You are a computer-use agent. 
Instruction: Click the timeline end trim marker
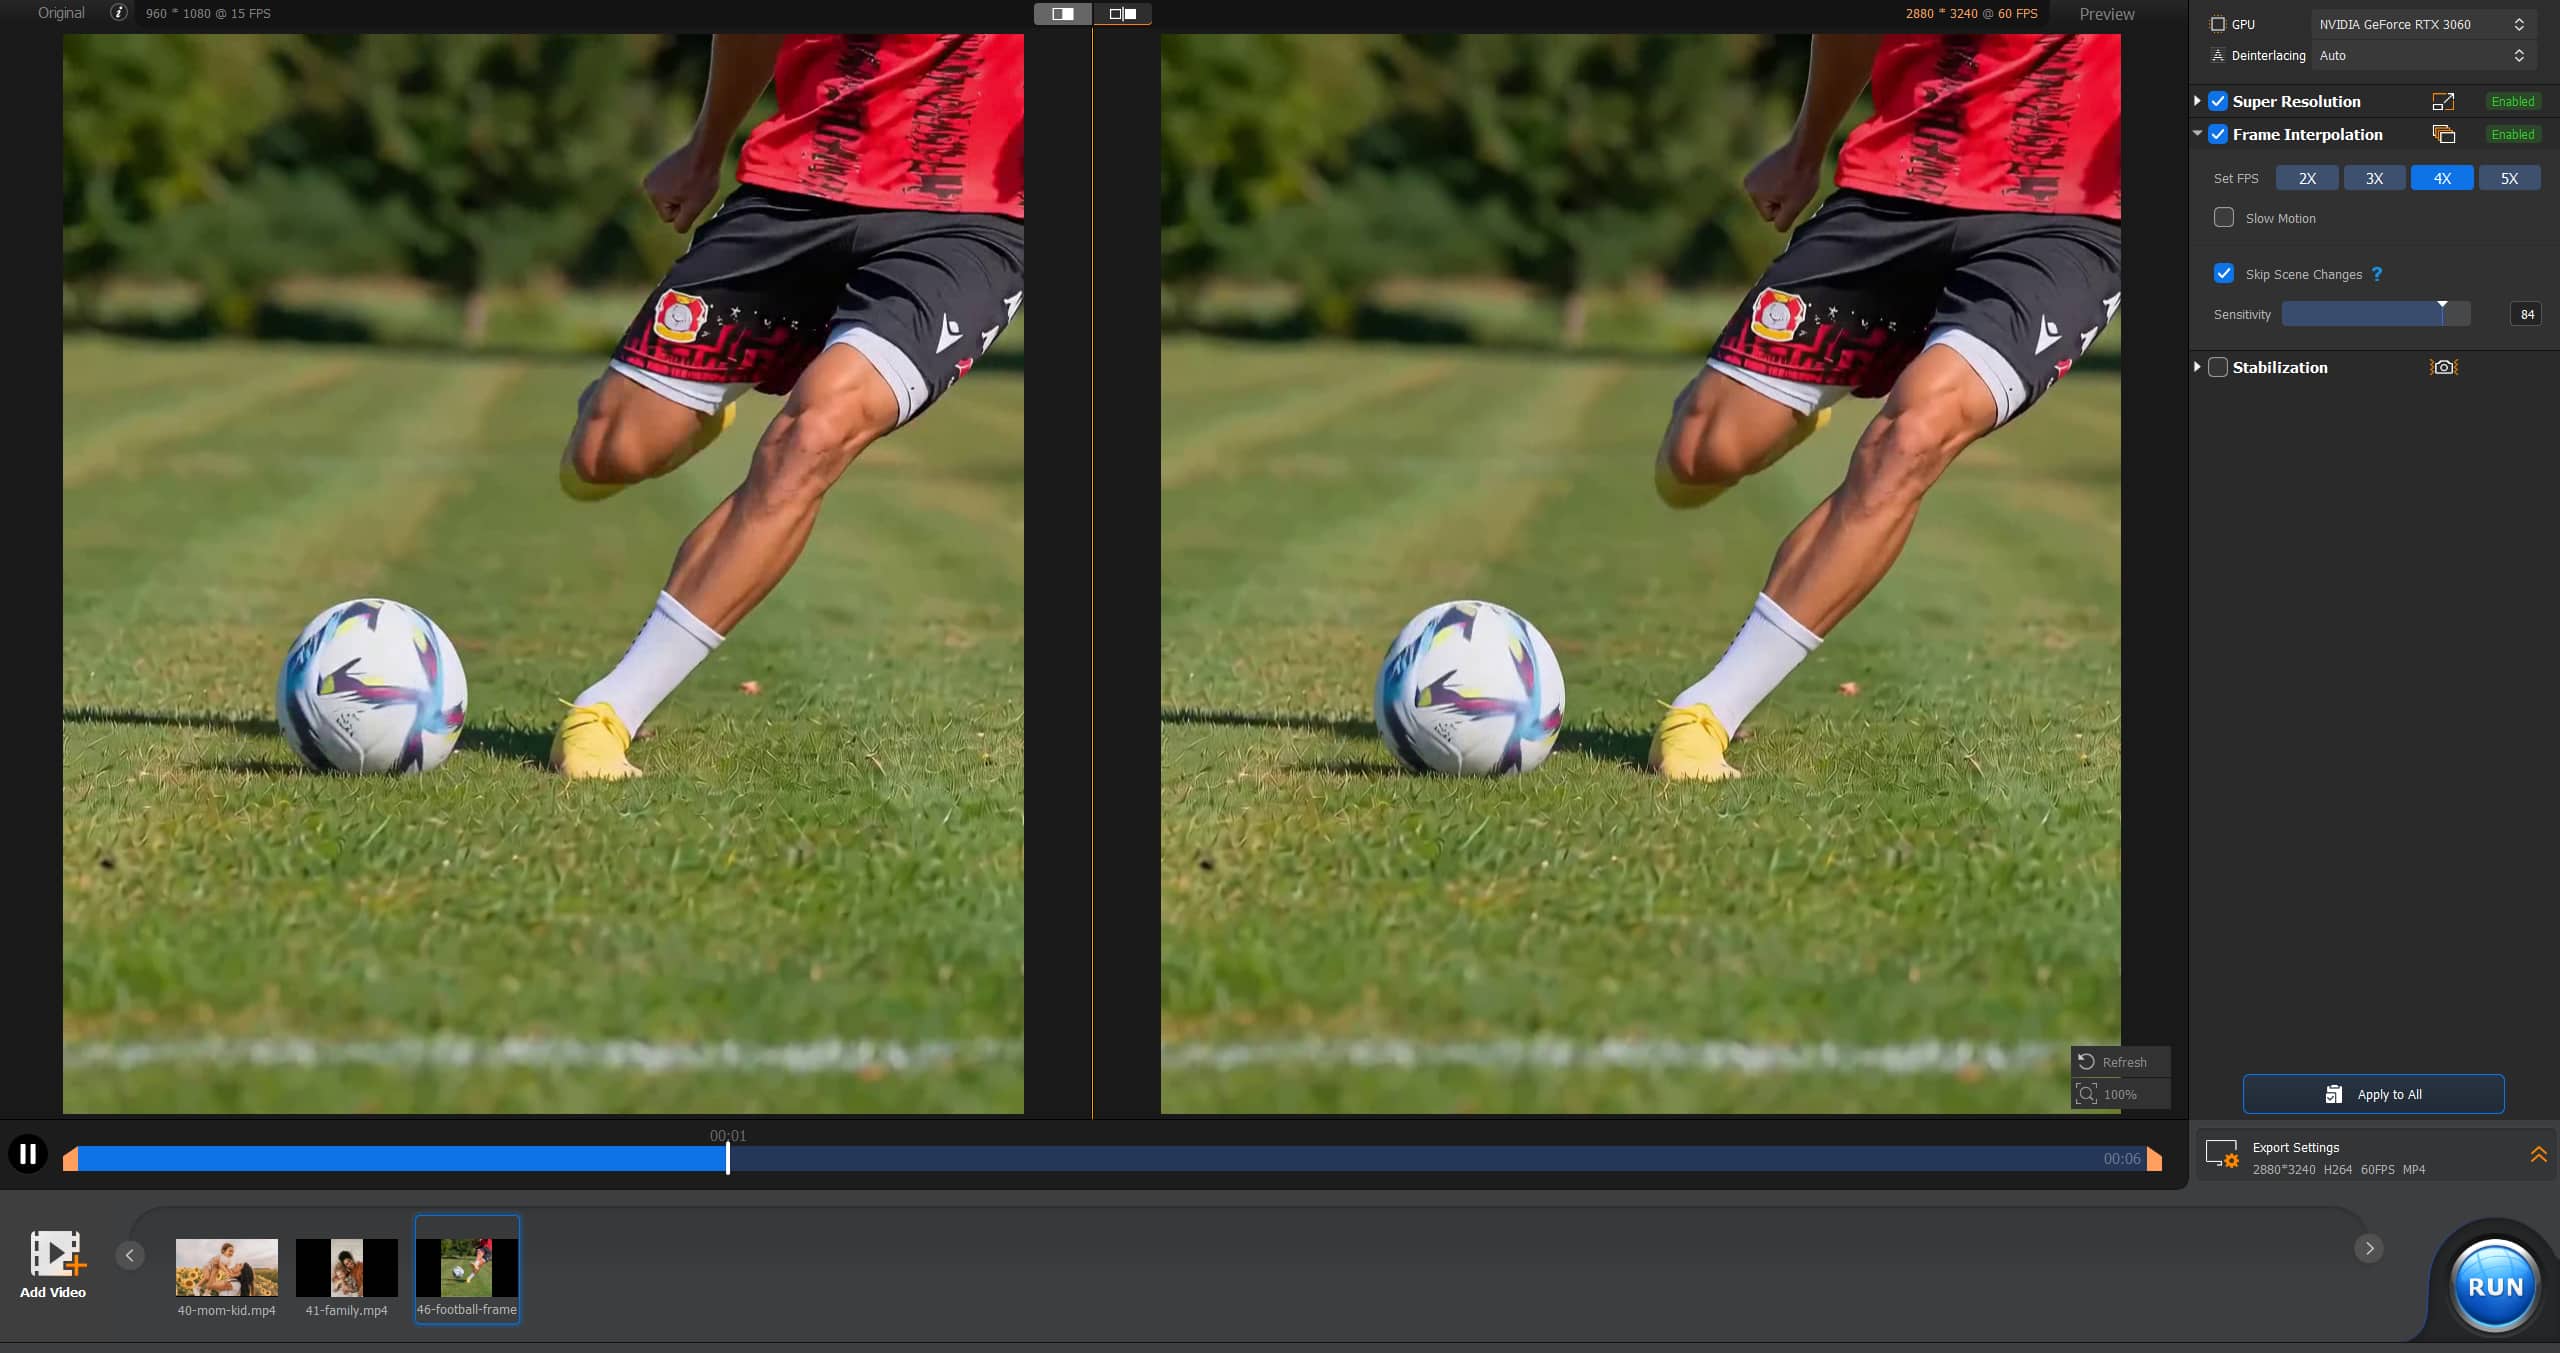point(2154,1159)
